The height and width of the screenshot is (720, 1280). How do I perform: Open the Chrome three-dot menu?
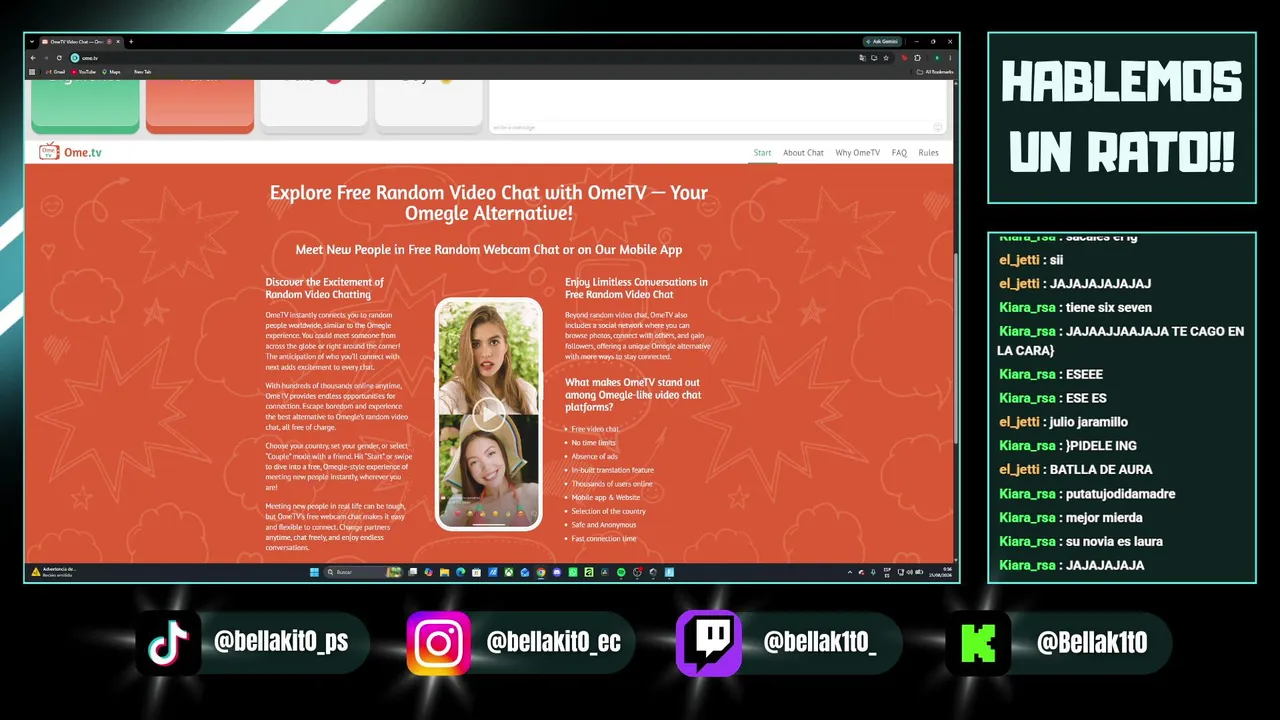[x=949, y=58]
